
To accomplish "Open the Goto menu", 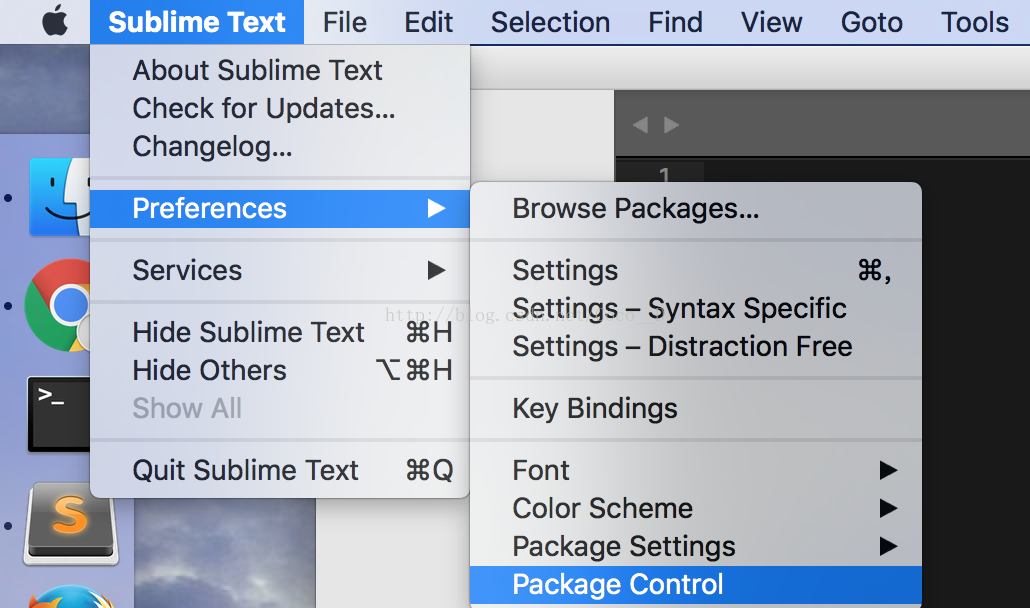I will click(x=872, y=22).
